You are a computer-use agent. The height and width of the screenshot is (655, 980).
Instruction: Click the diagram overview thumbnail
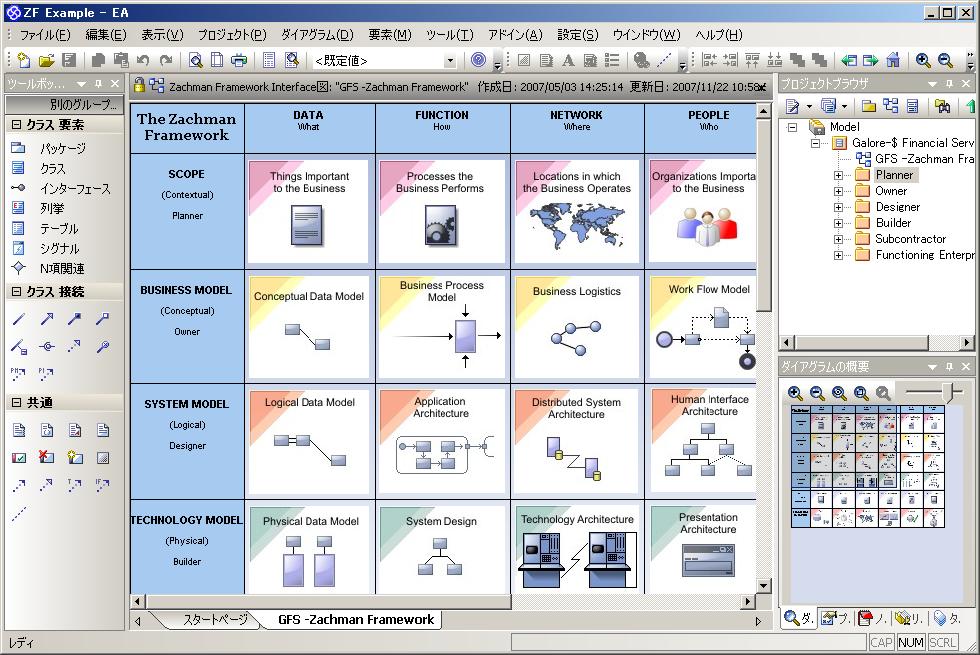(868, 466)
